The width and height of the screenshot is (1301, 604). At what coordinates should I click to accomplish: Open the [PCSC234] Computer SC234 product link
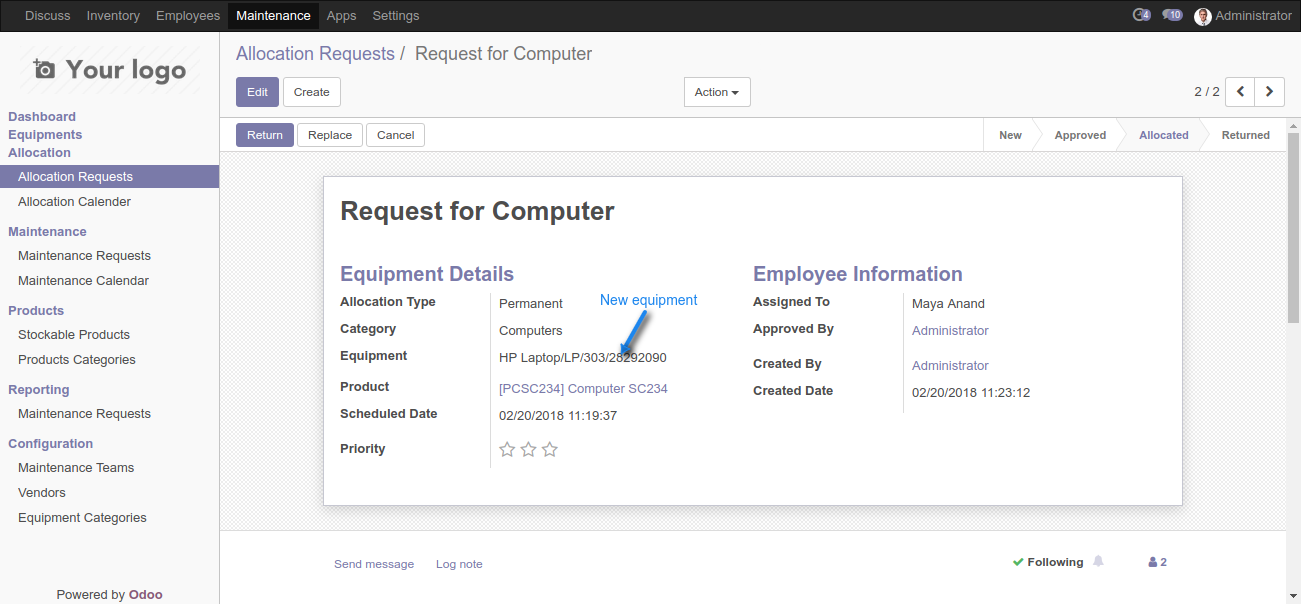(x=583, y=389)
